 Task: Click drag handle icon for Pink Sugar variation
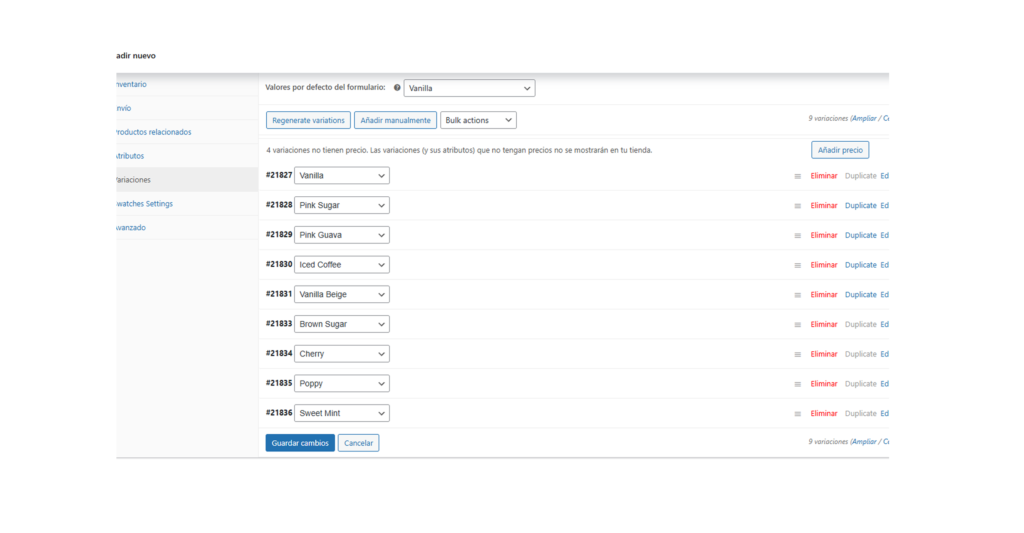coord(797,206)
